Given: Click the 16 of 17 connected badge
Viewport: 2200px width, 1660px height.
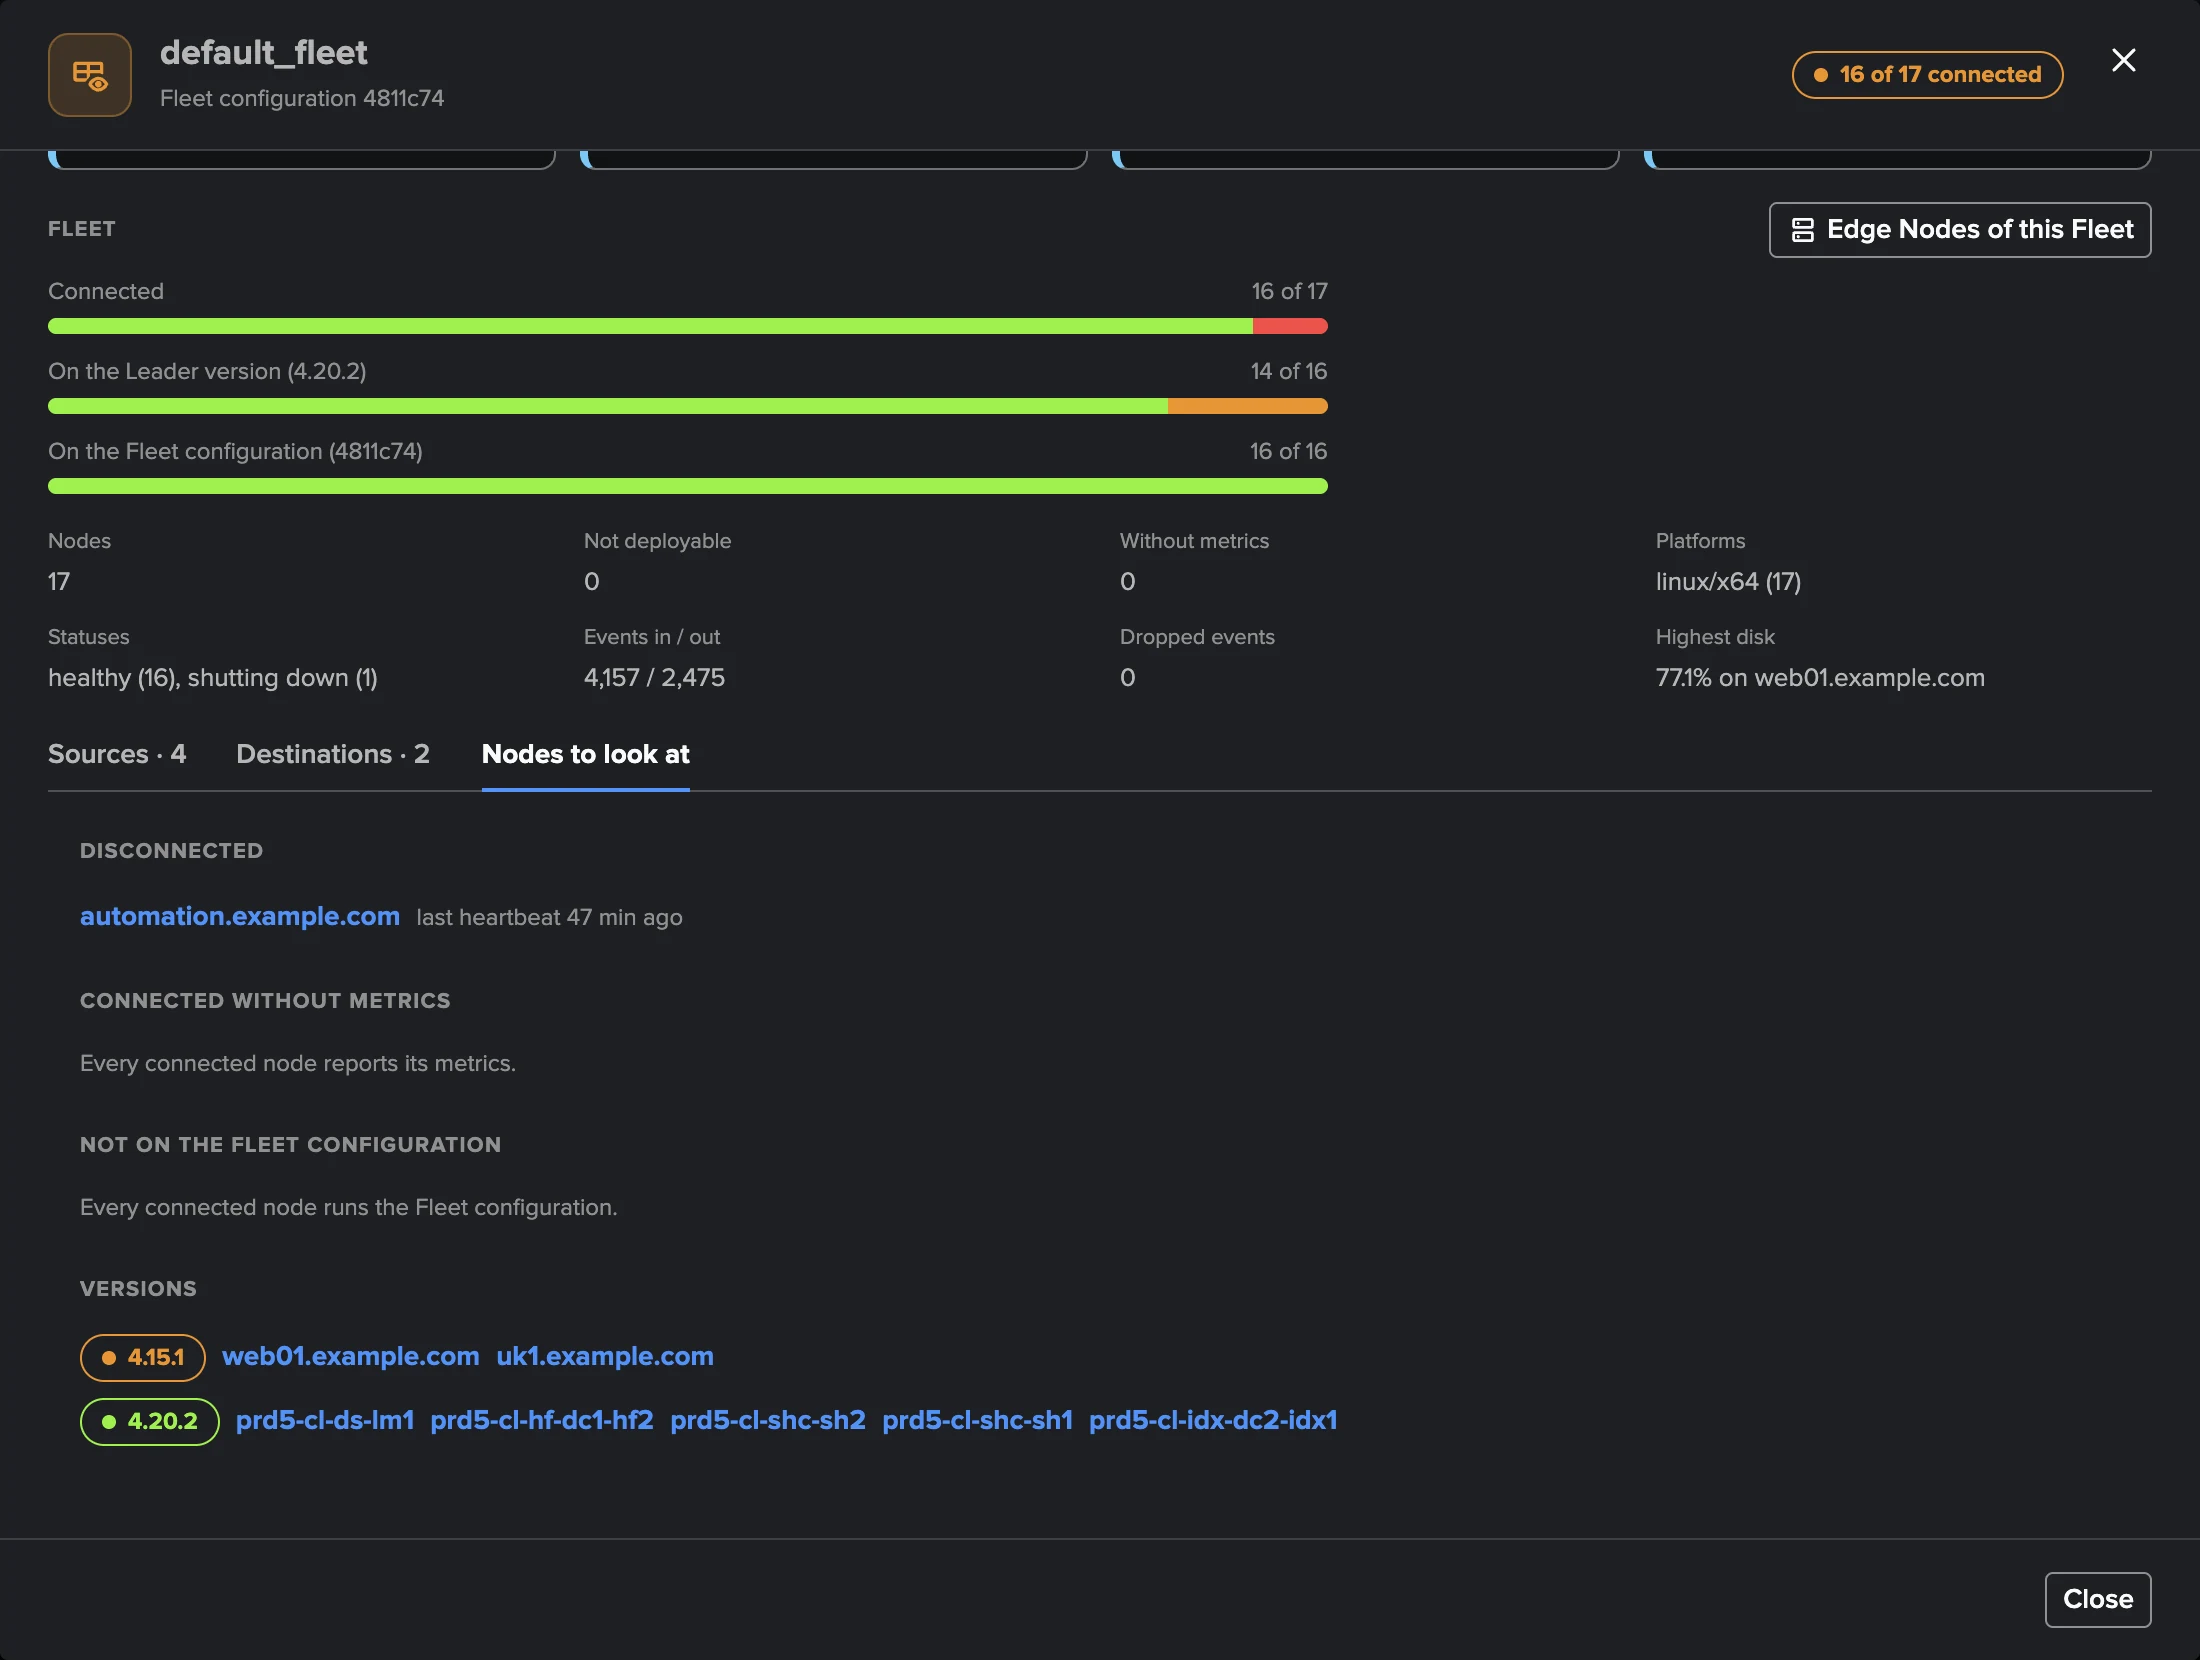Looking at the screenshot, I should tap(1927, 75).
